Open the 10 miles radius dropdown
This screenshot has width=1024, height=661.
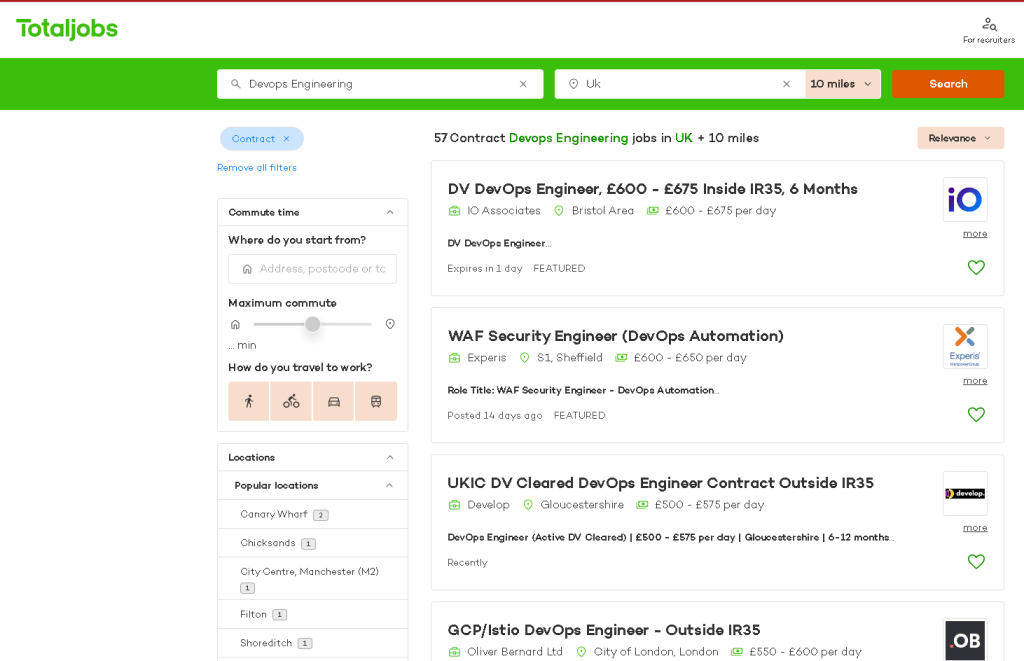coord(842,84)
